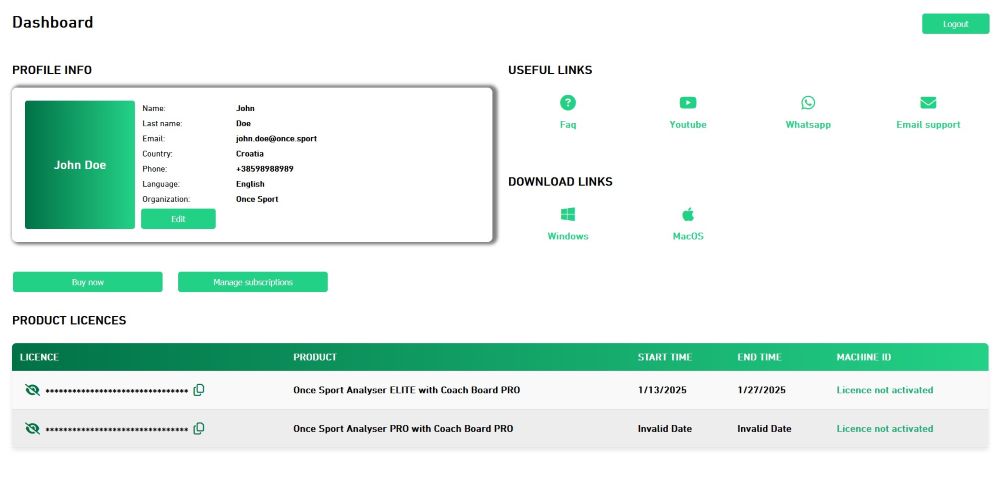Click the Email support envelope icon
The height and width of the screenshot is (482, 1000).
pyautogui.click(x=928, y=102)
